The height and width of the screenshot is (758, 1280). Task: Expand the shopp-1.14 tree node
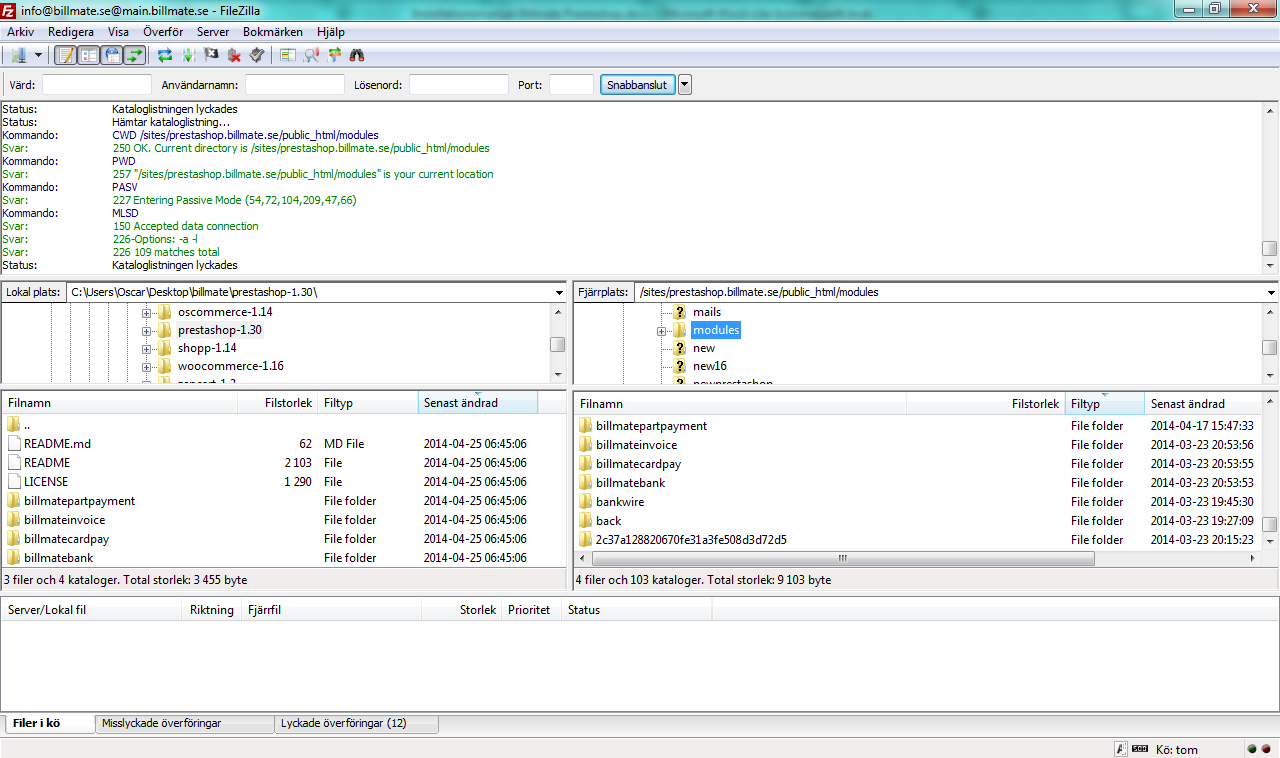pyautogui.click(x=147, y=348)
